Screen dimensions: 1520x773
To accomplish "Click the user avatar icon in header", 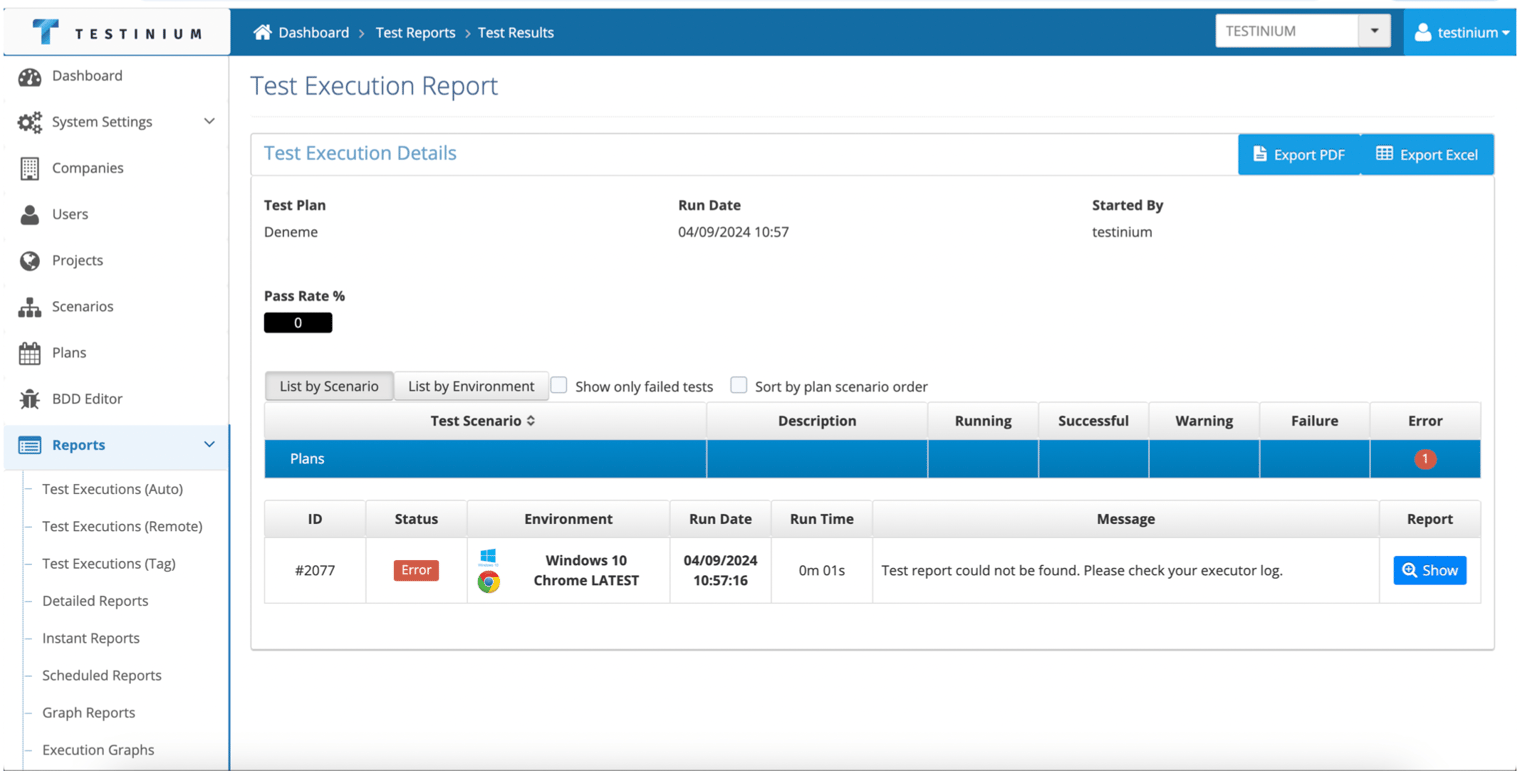I will pyautogui.click(x=1423, y=32).
